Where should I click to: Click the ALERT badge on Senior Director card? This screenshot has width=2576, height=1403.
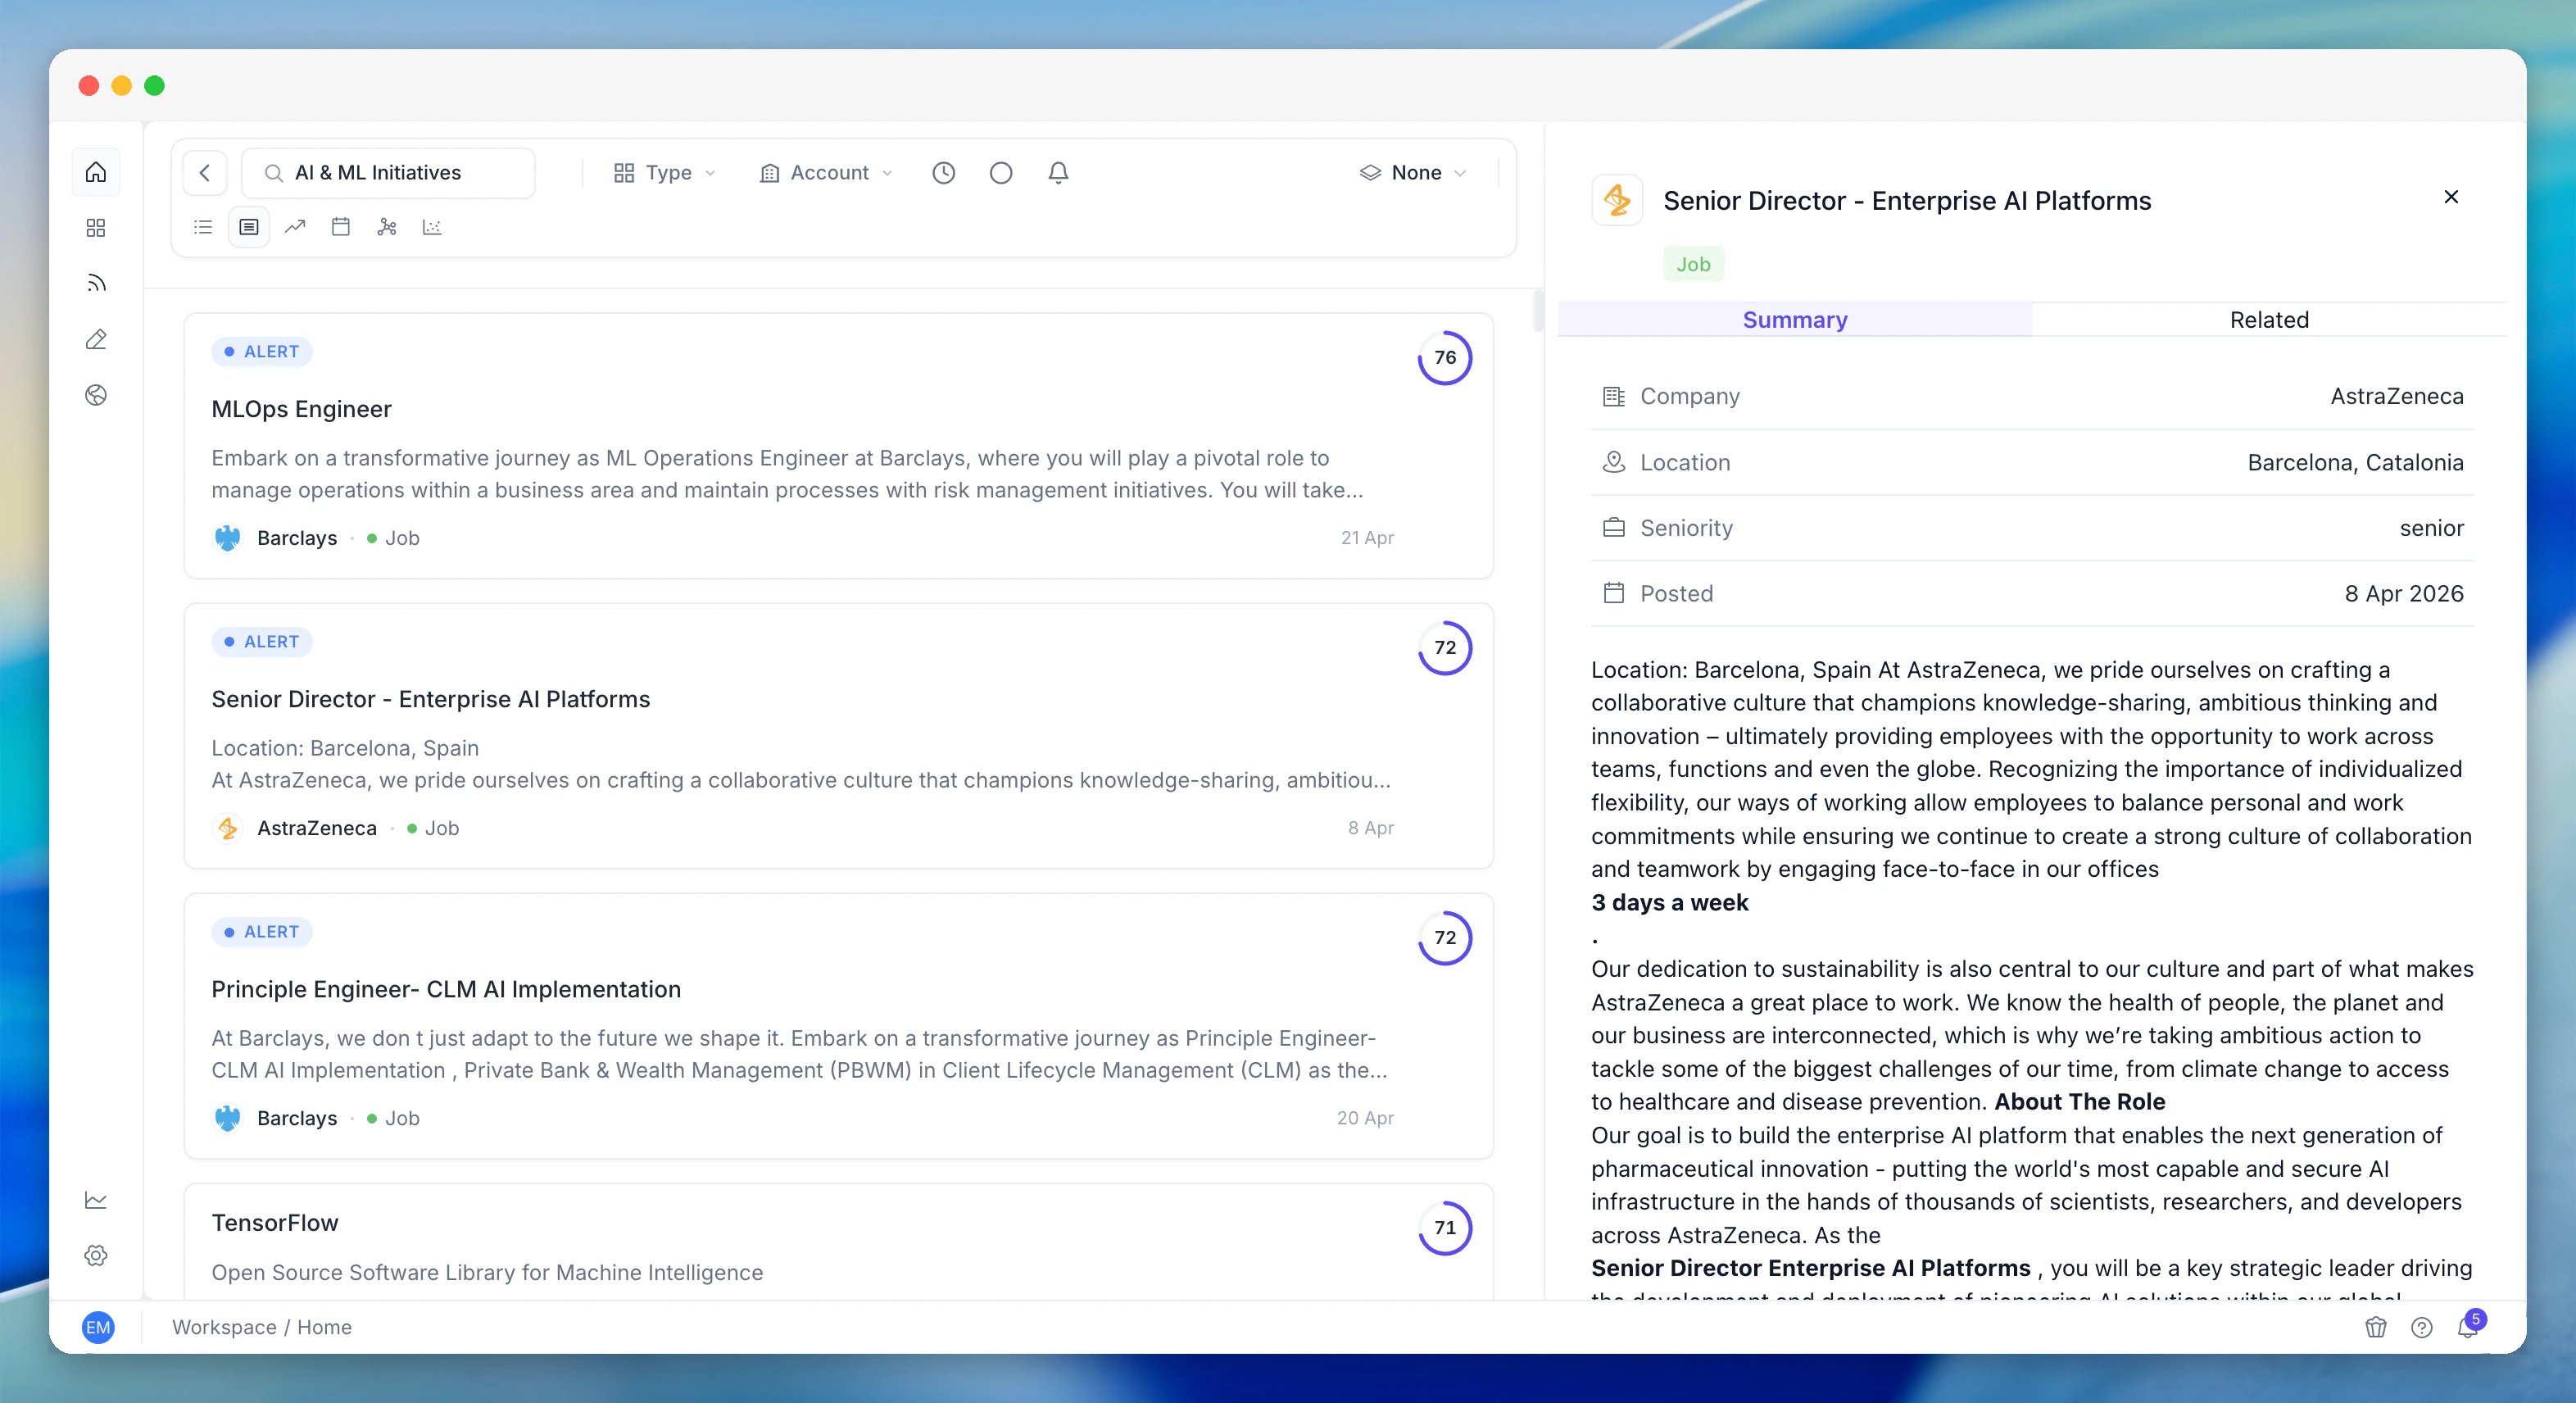[x=262, y=641]
